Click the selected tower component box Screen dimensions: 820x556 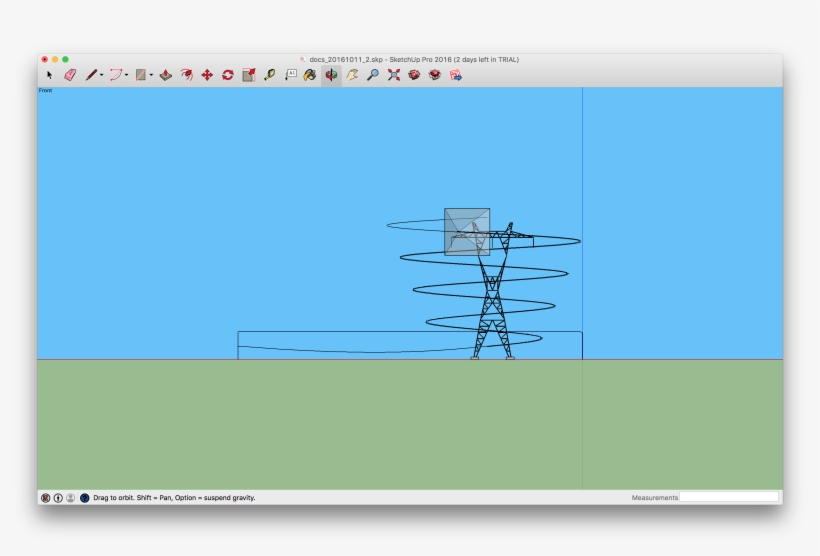[x=467, y=231]
